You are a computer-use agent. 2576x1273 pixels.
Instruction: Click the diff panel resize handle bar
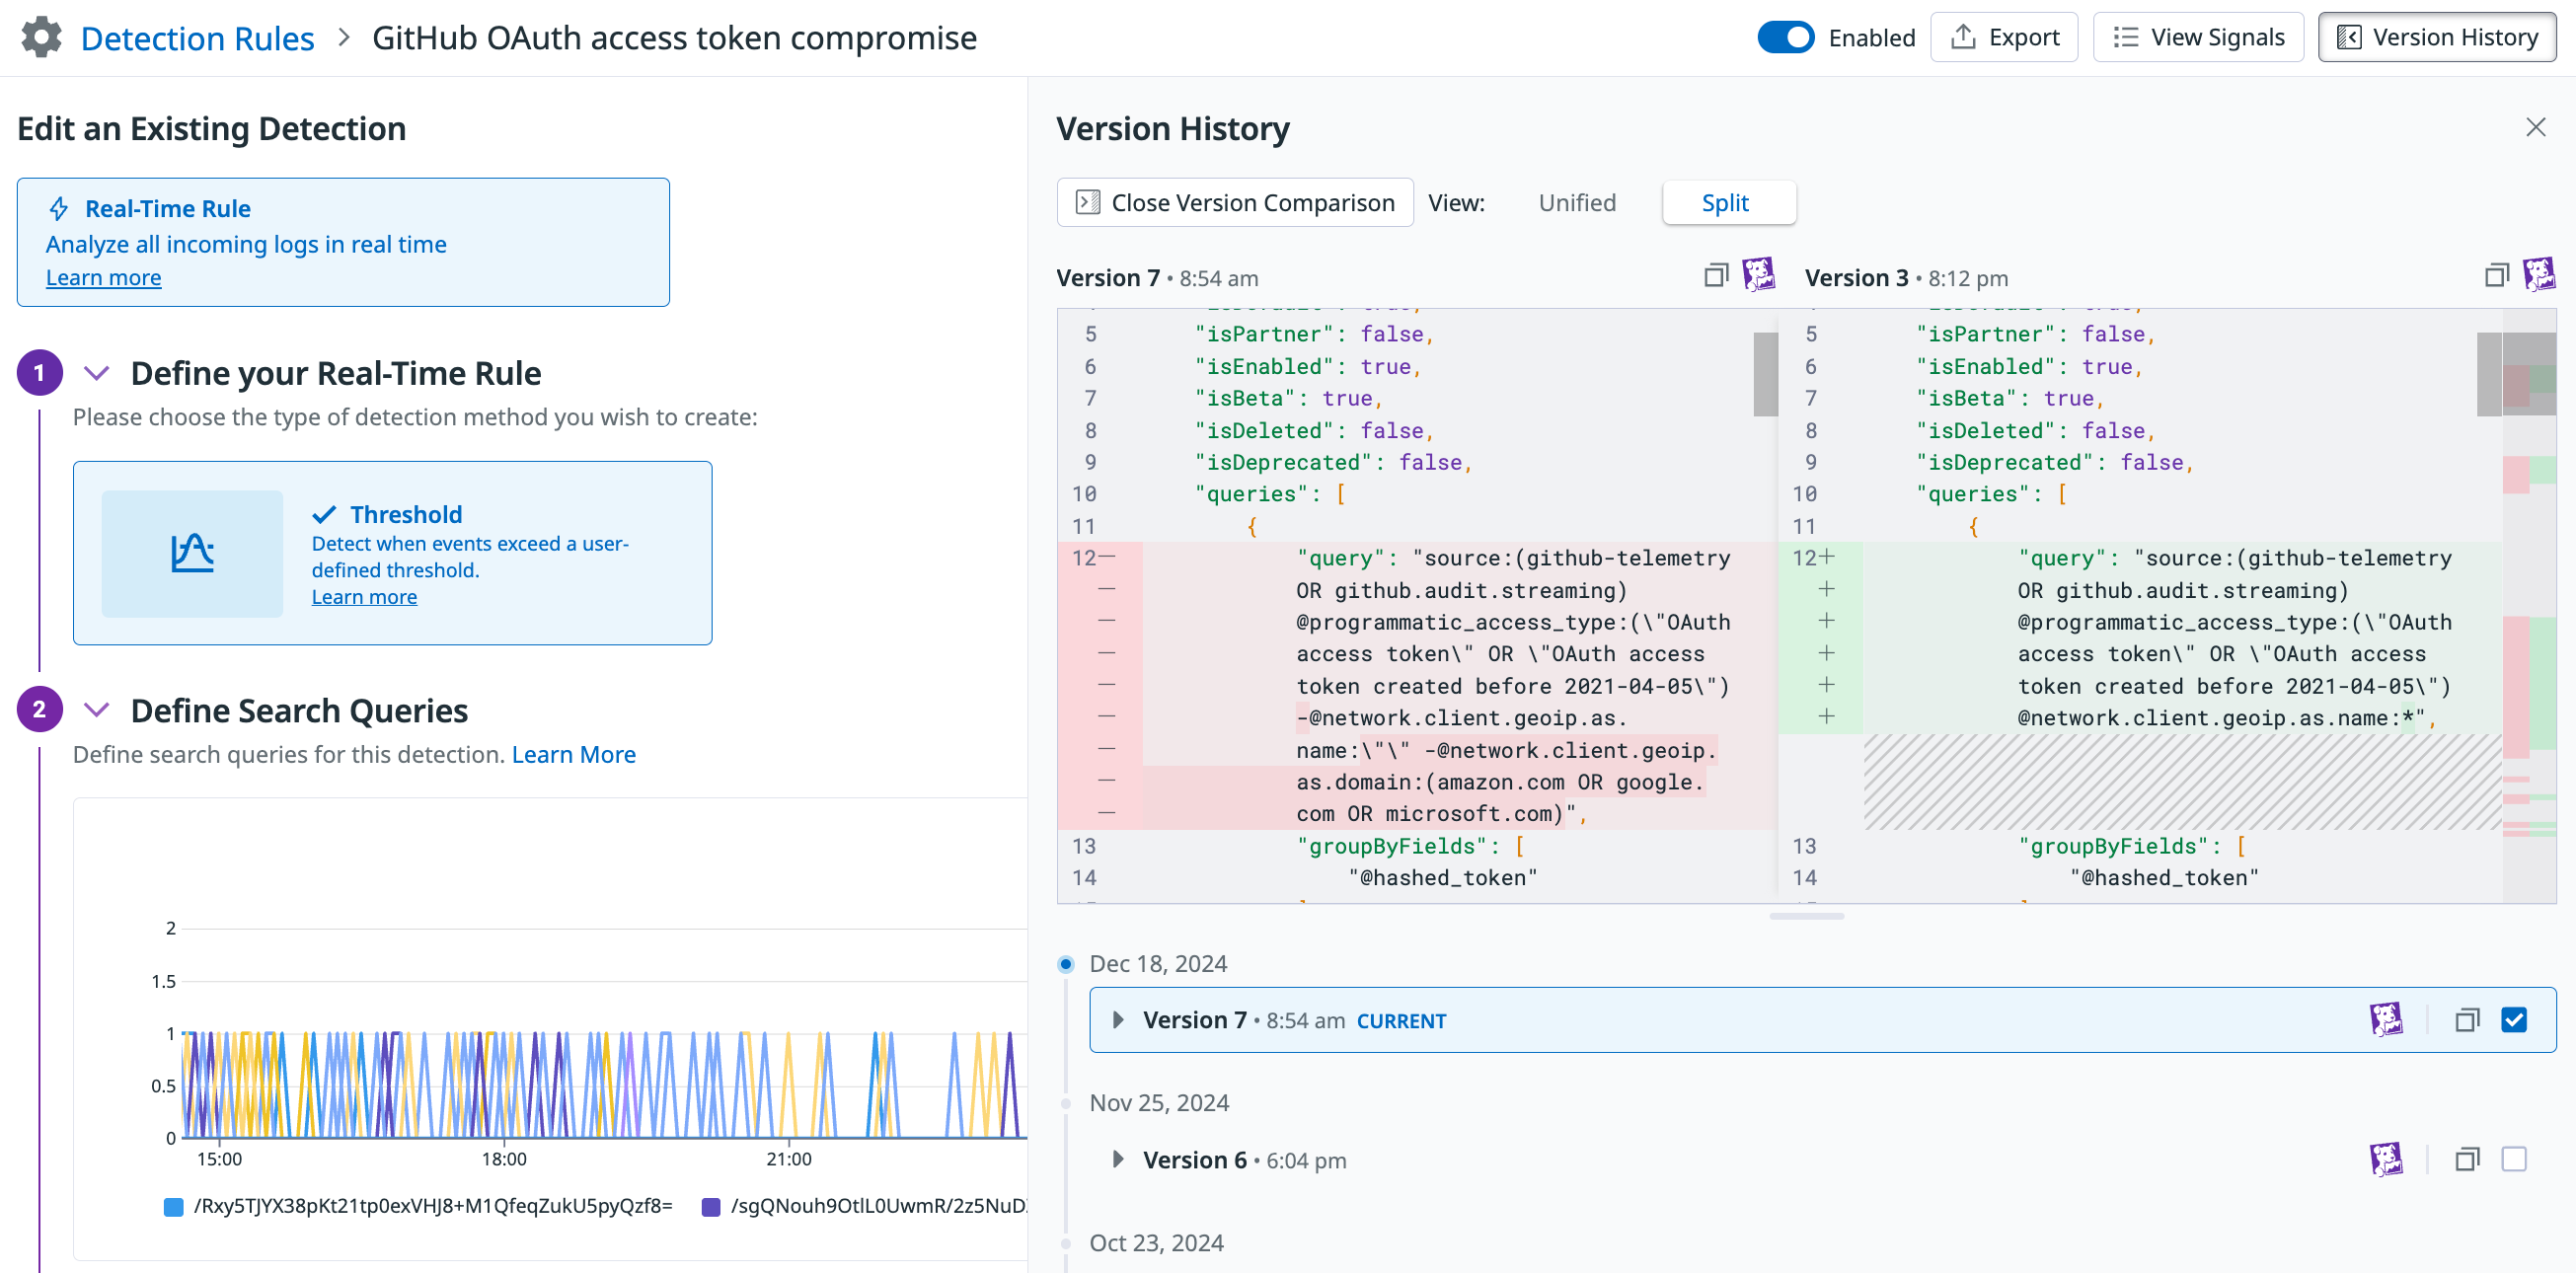[1806, 915]
